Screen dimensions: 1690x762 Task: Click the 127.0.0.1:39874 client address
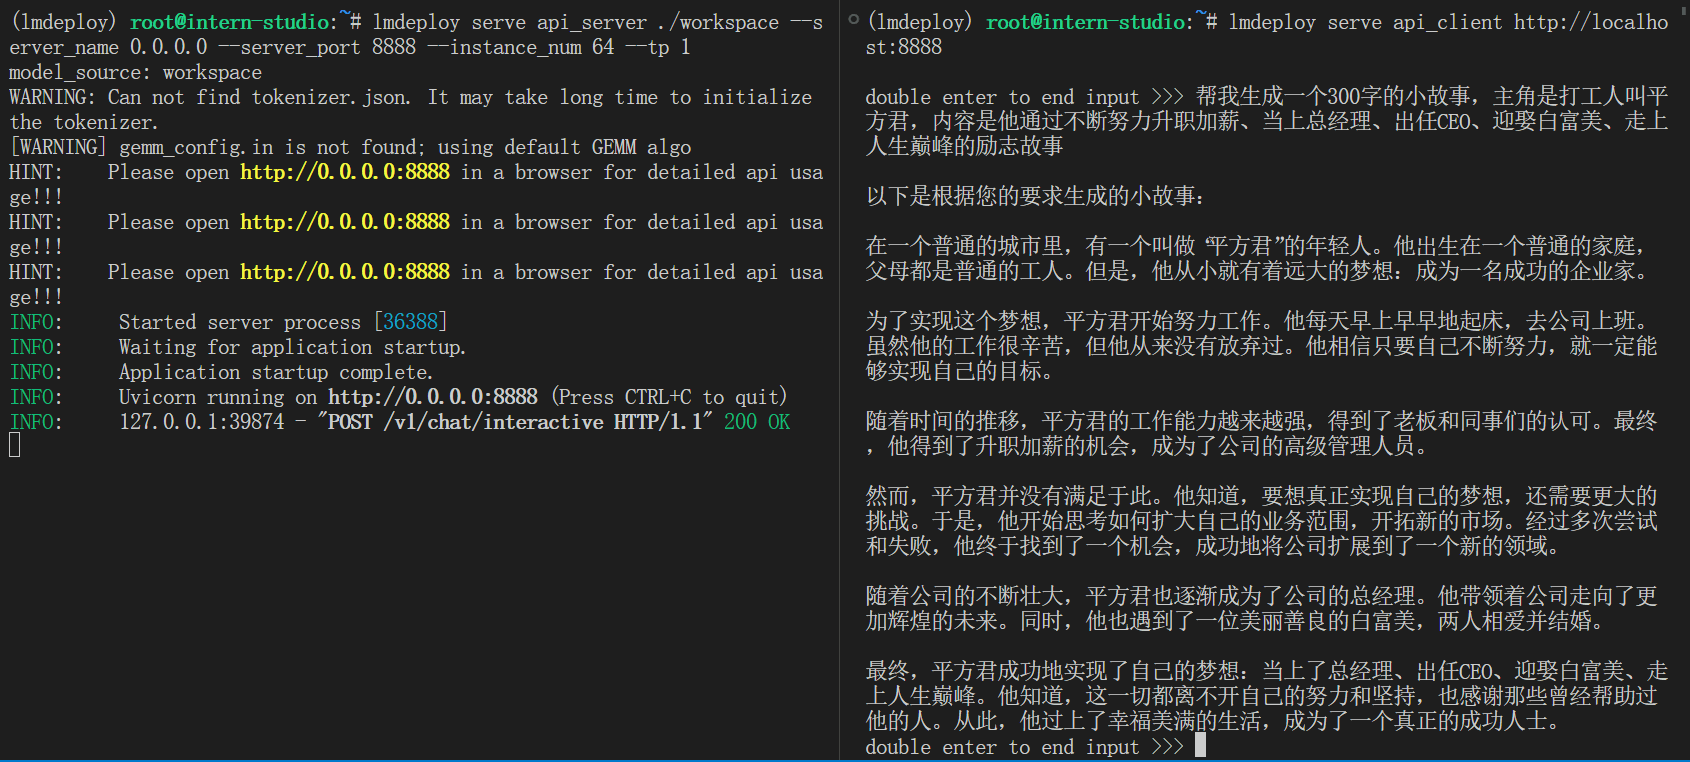coord(201,422)
